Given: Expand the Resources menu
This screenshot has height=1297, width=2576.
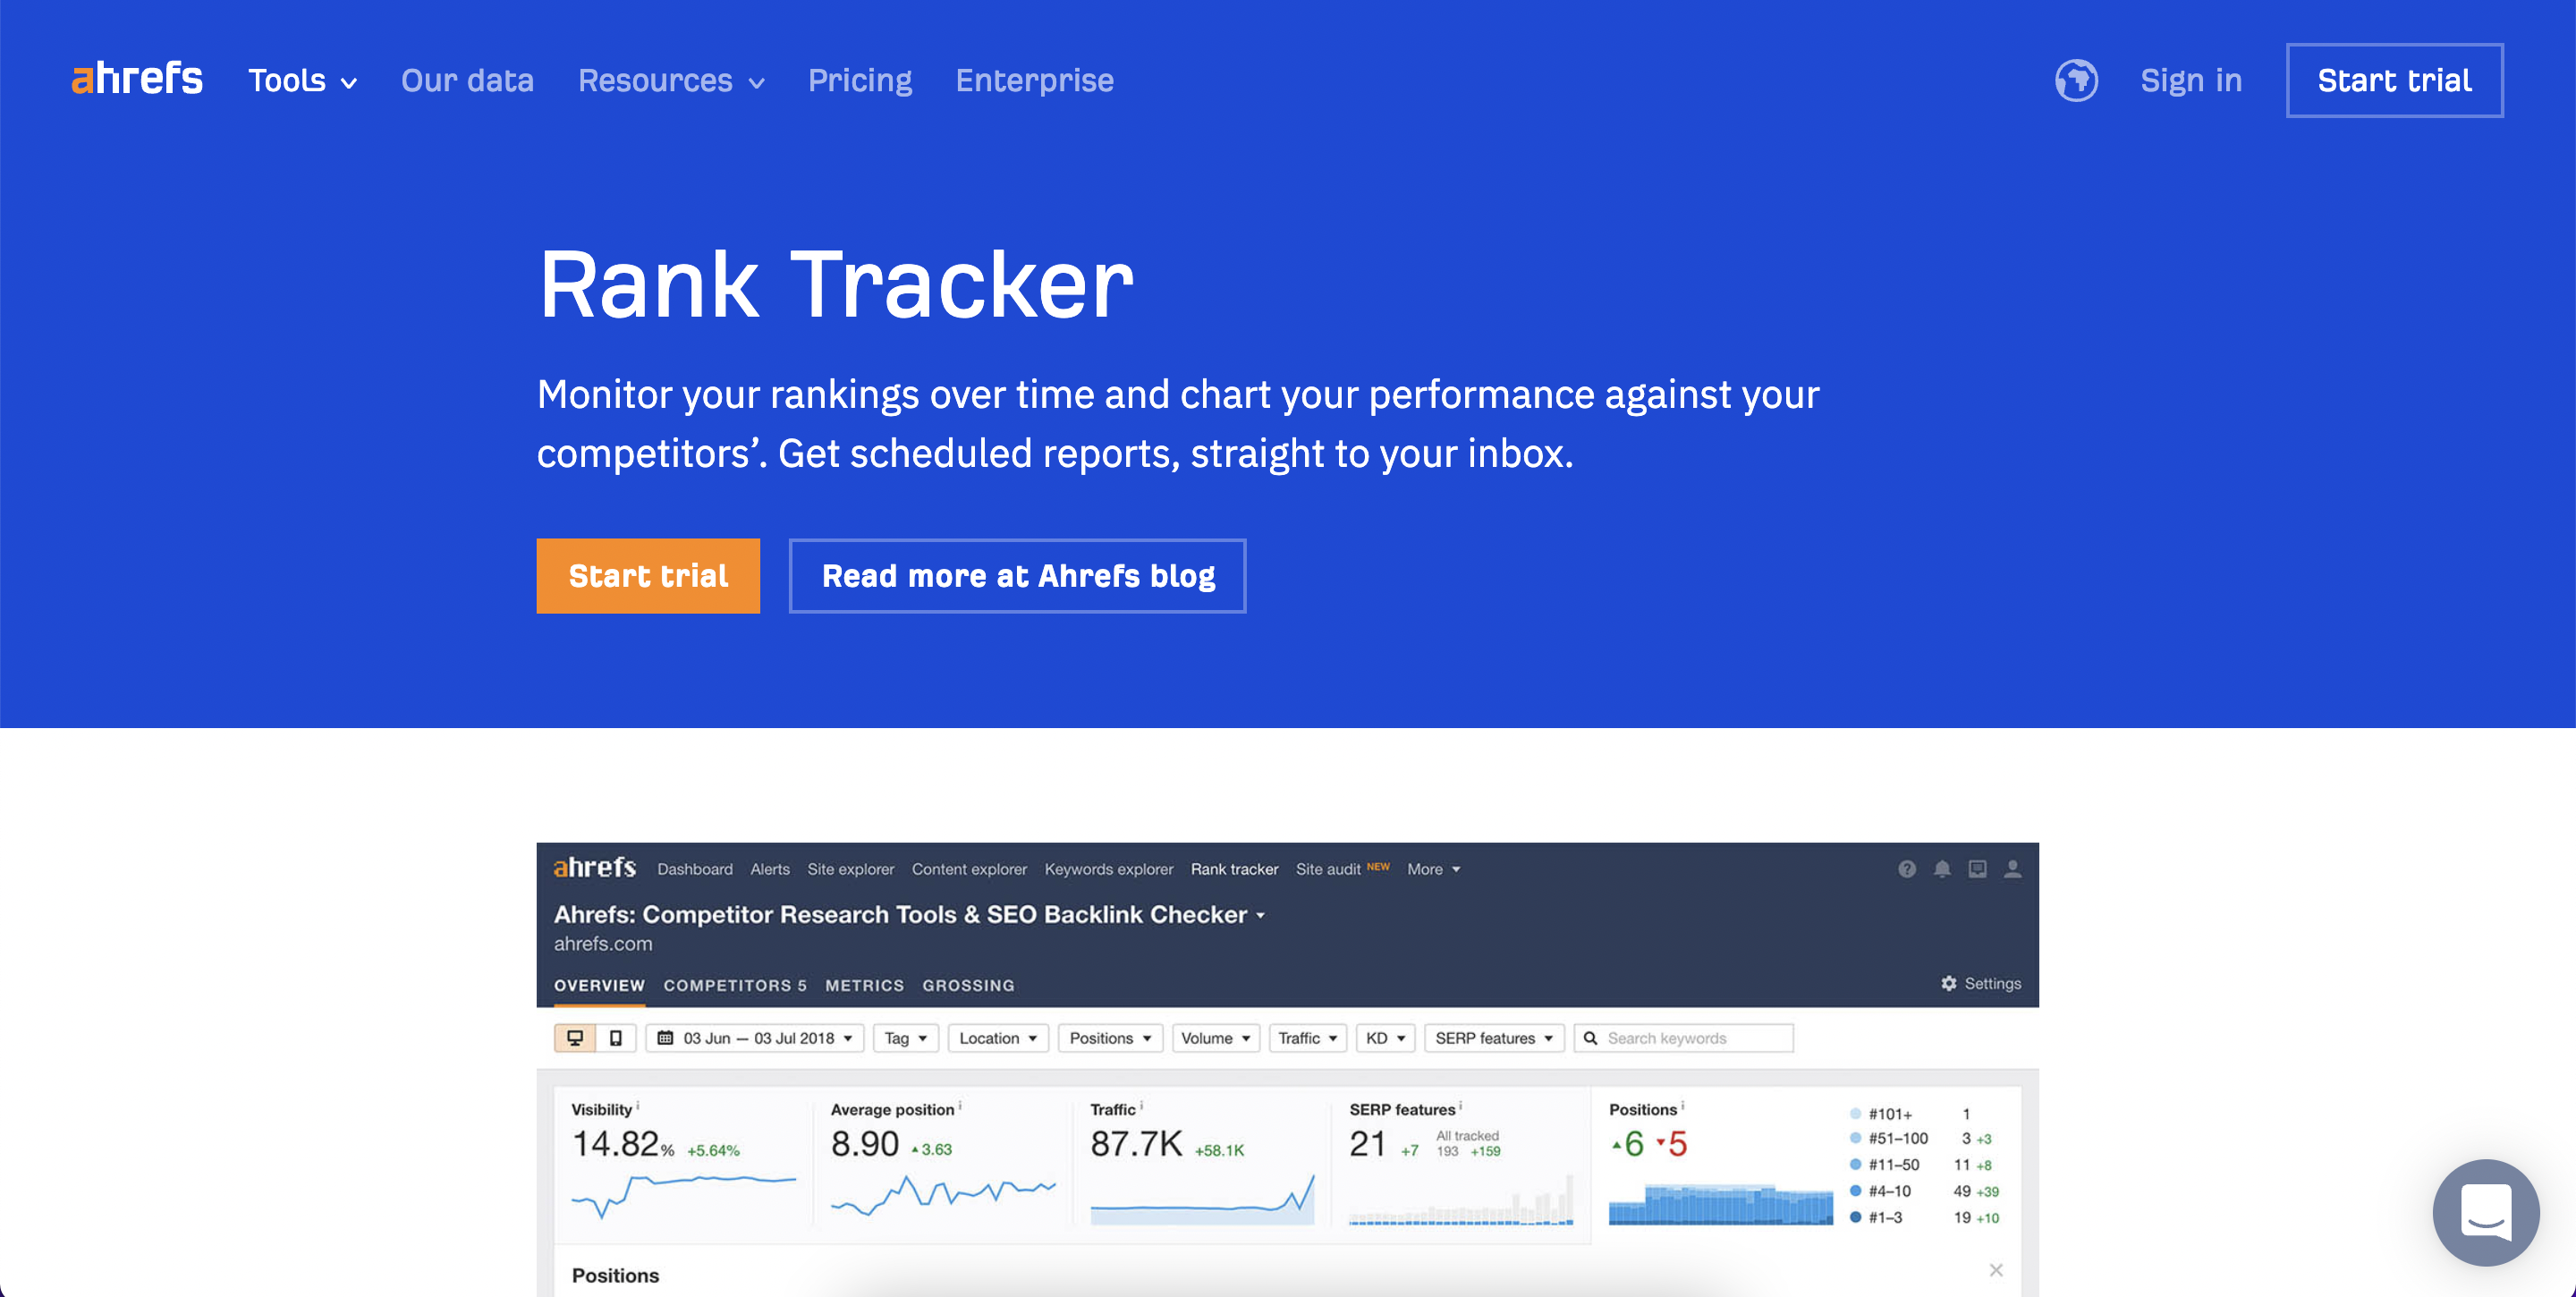Looking at the screenshot, I should pos(671,80).
